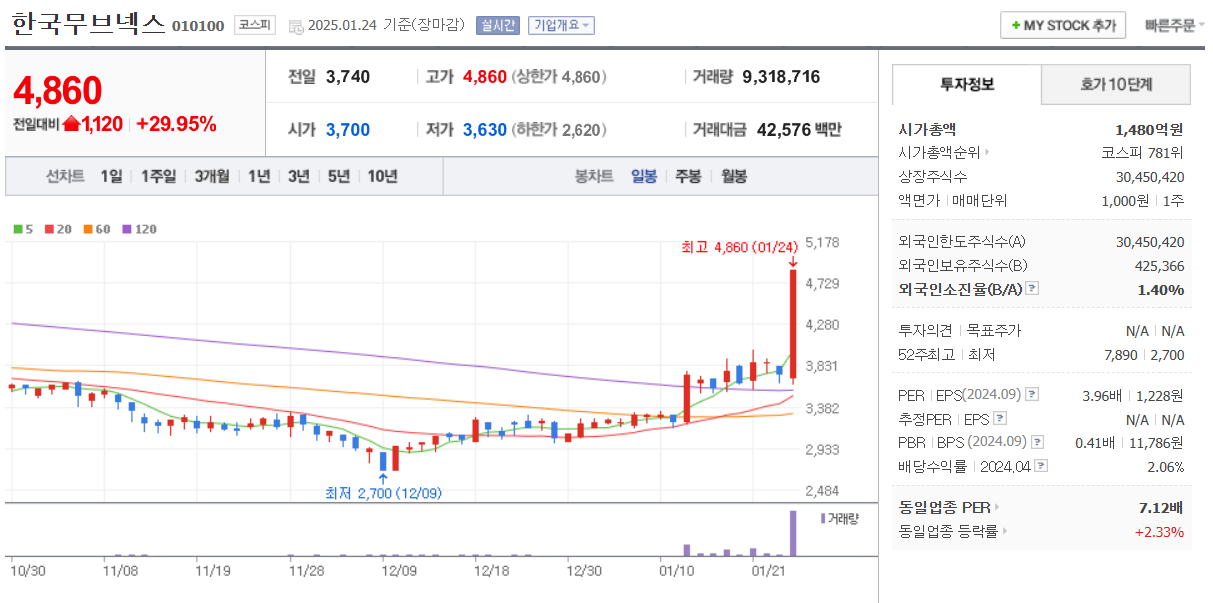Click the 상장주식수 value 30,450,420
The width and height of the screenshot is (1213, 603).
1150,177
